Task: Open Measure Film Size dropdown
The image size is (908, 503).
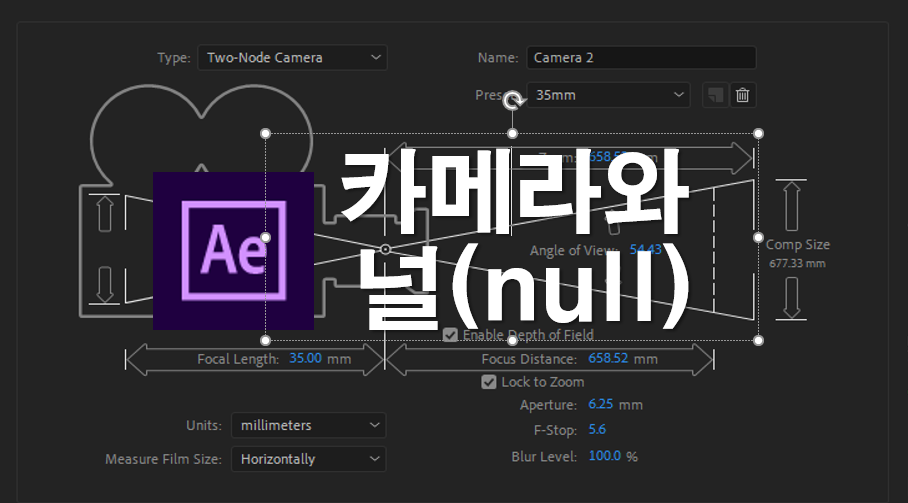Action: (x=309, y=459)
